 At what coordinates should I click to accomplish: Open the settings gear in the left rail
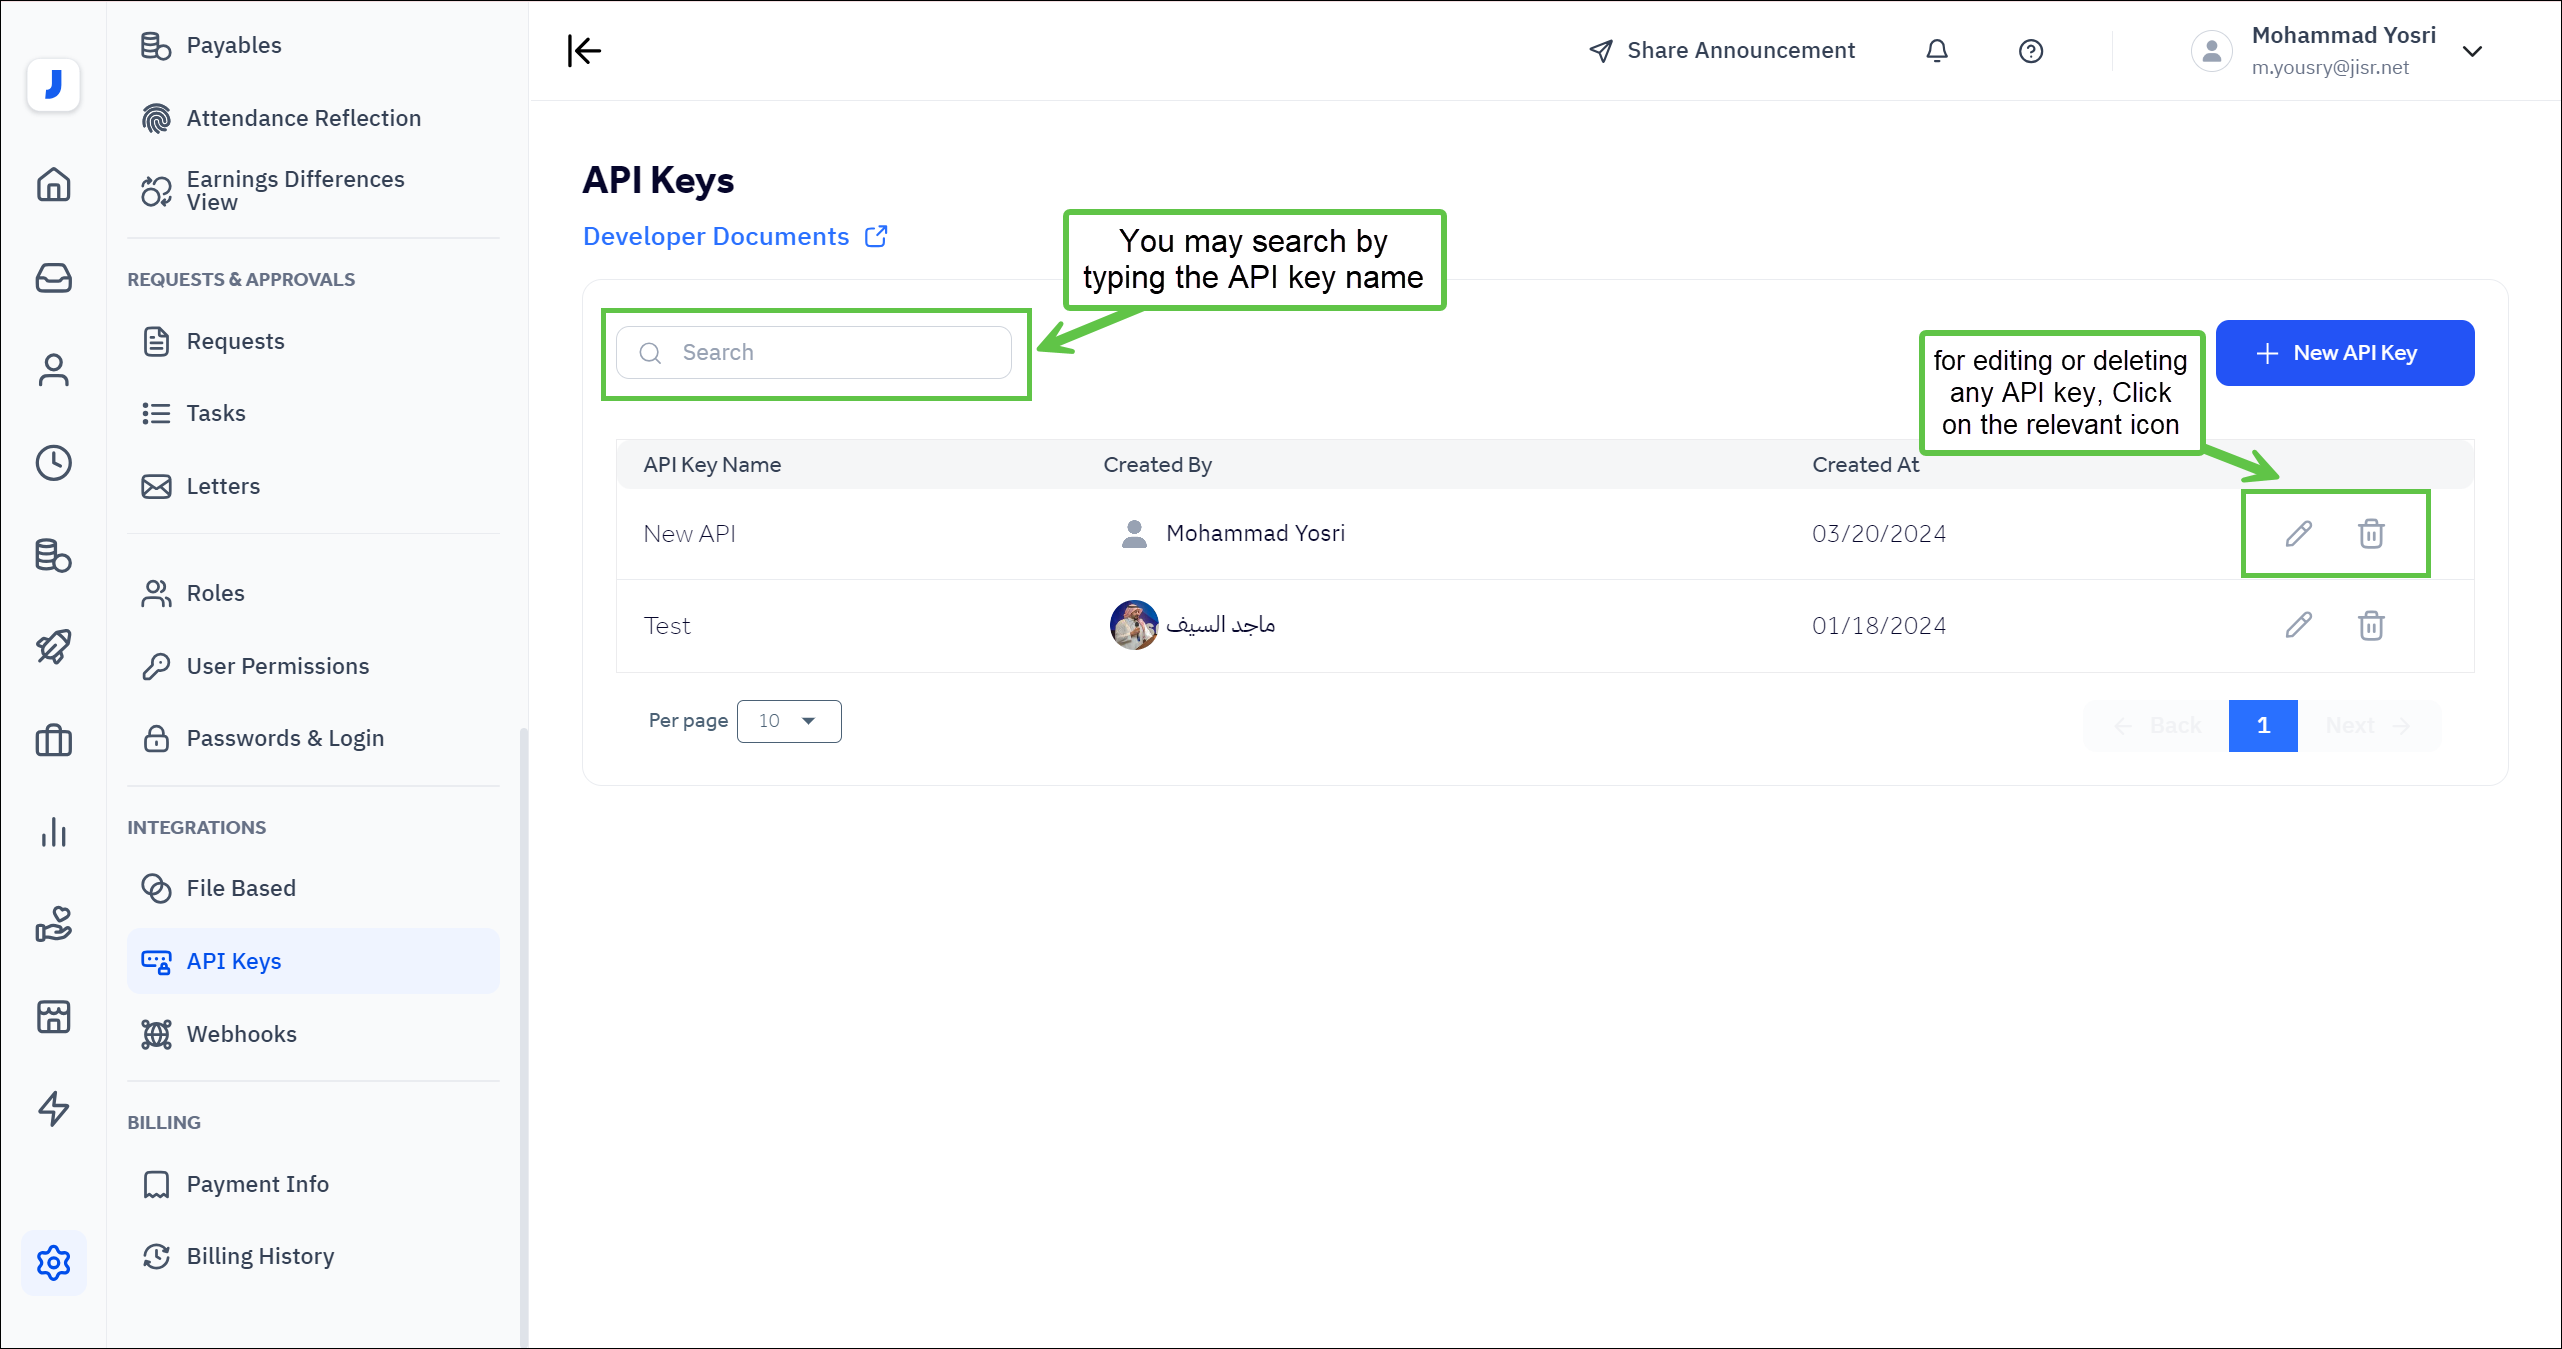click(53, 1263)
